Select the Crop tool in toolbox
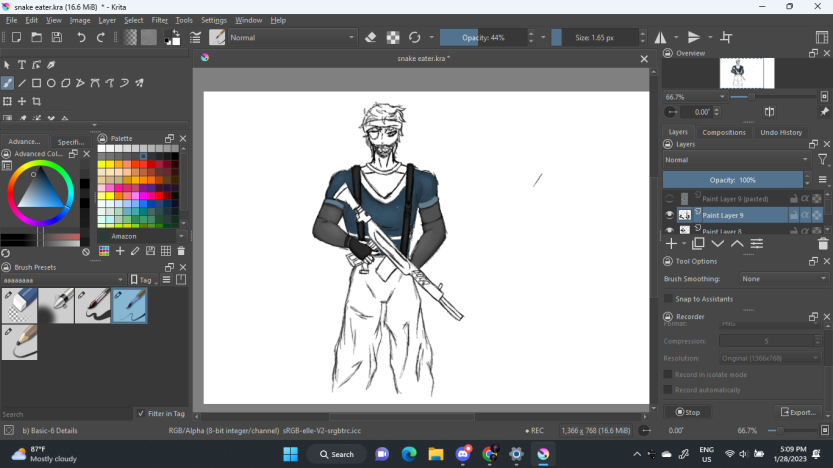This screenshot has width=833, height=468. (36, 101)
